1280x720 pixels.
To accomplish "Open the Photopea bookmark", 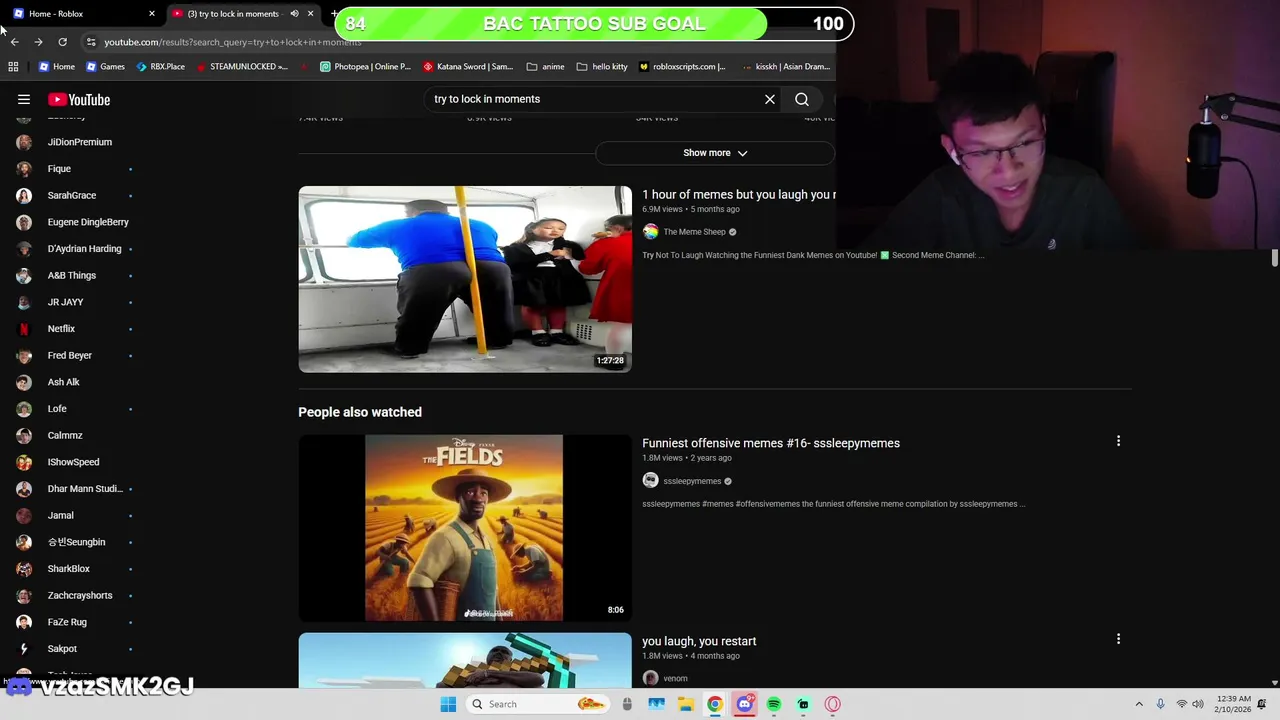I will [x=365, y=67].
